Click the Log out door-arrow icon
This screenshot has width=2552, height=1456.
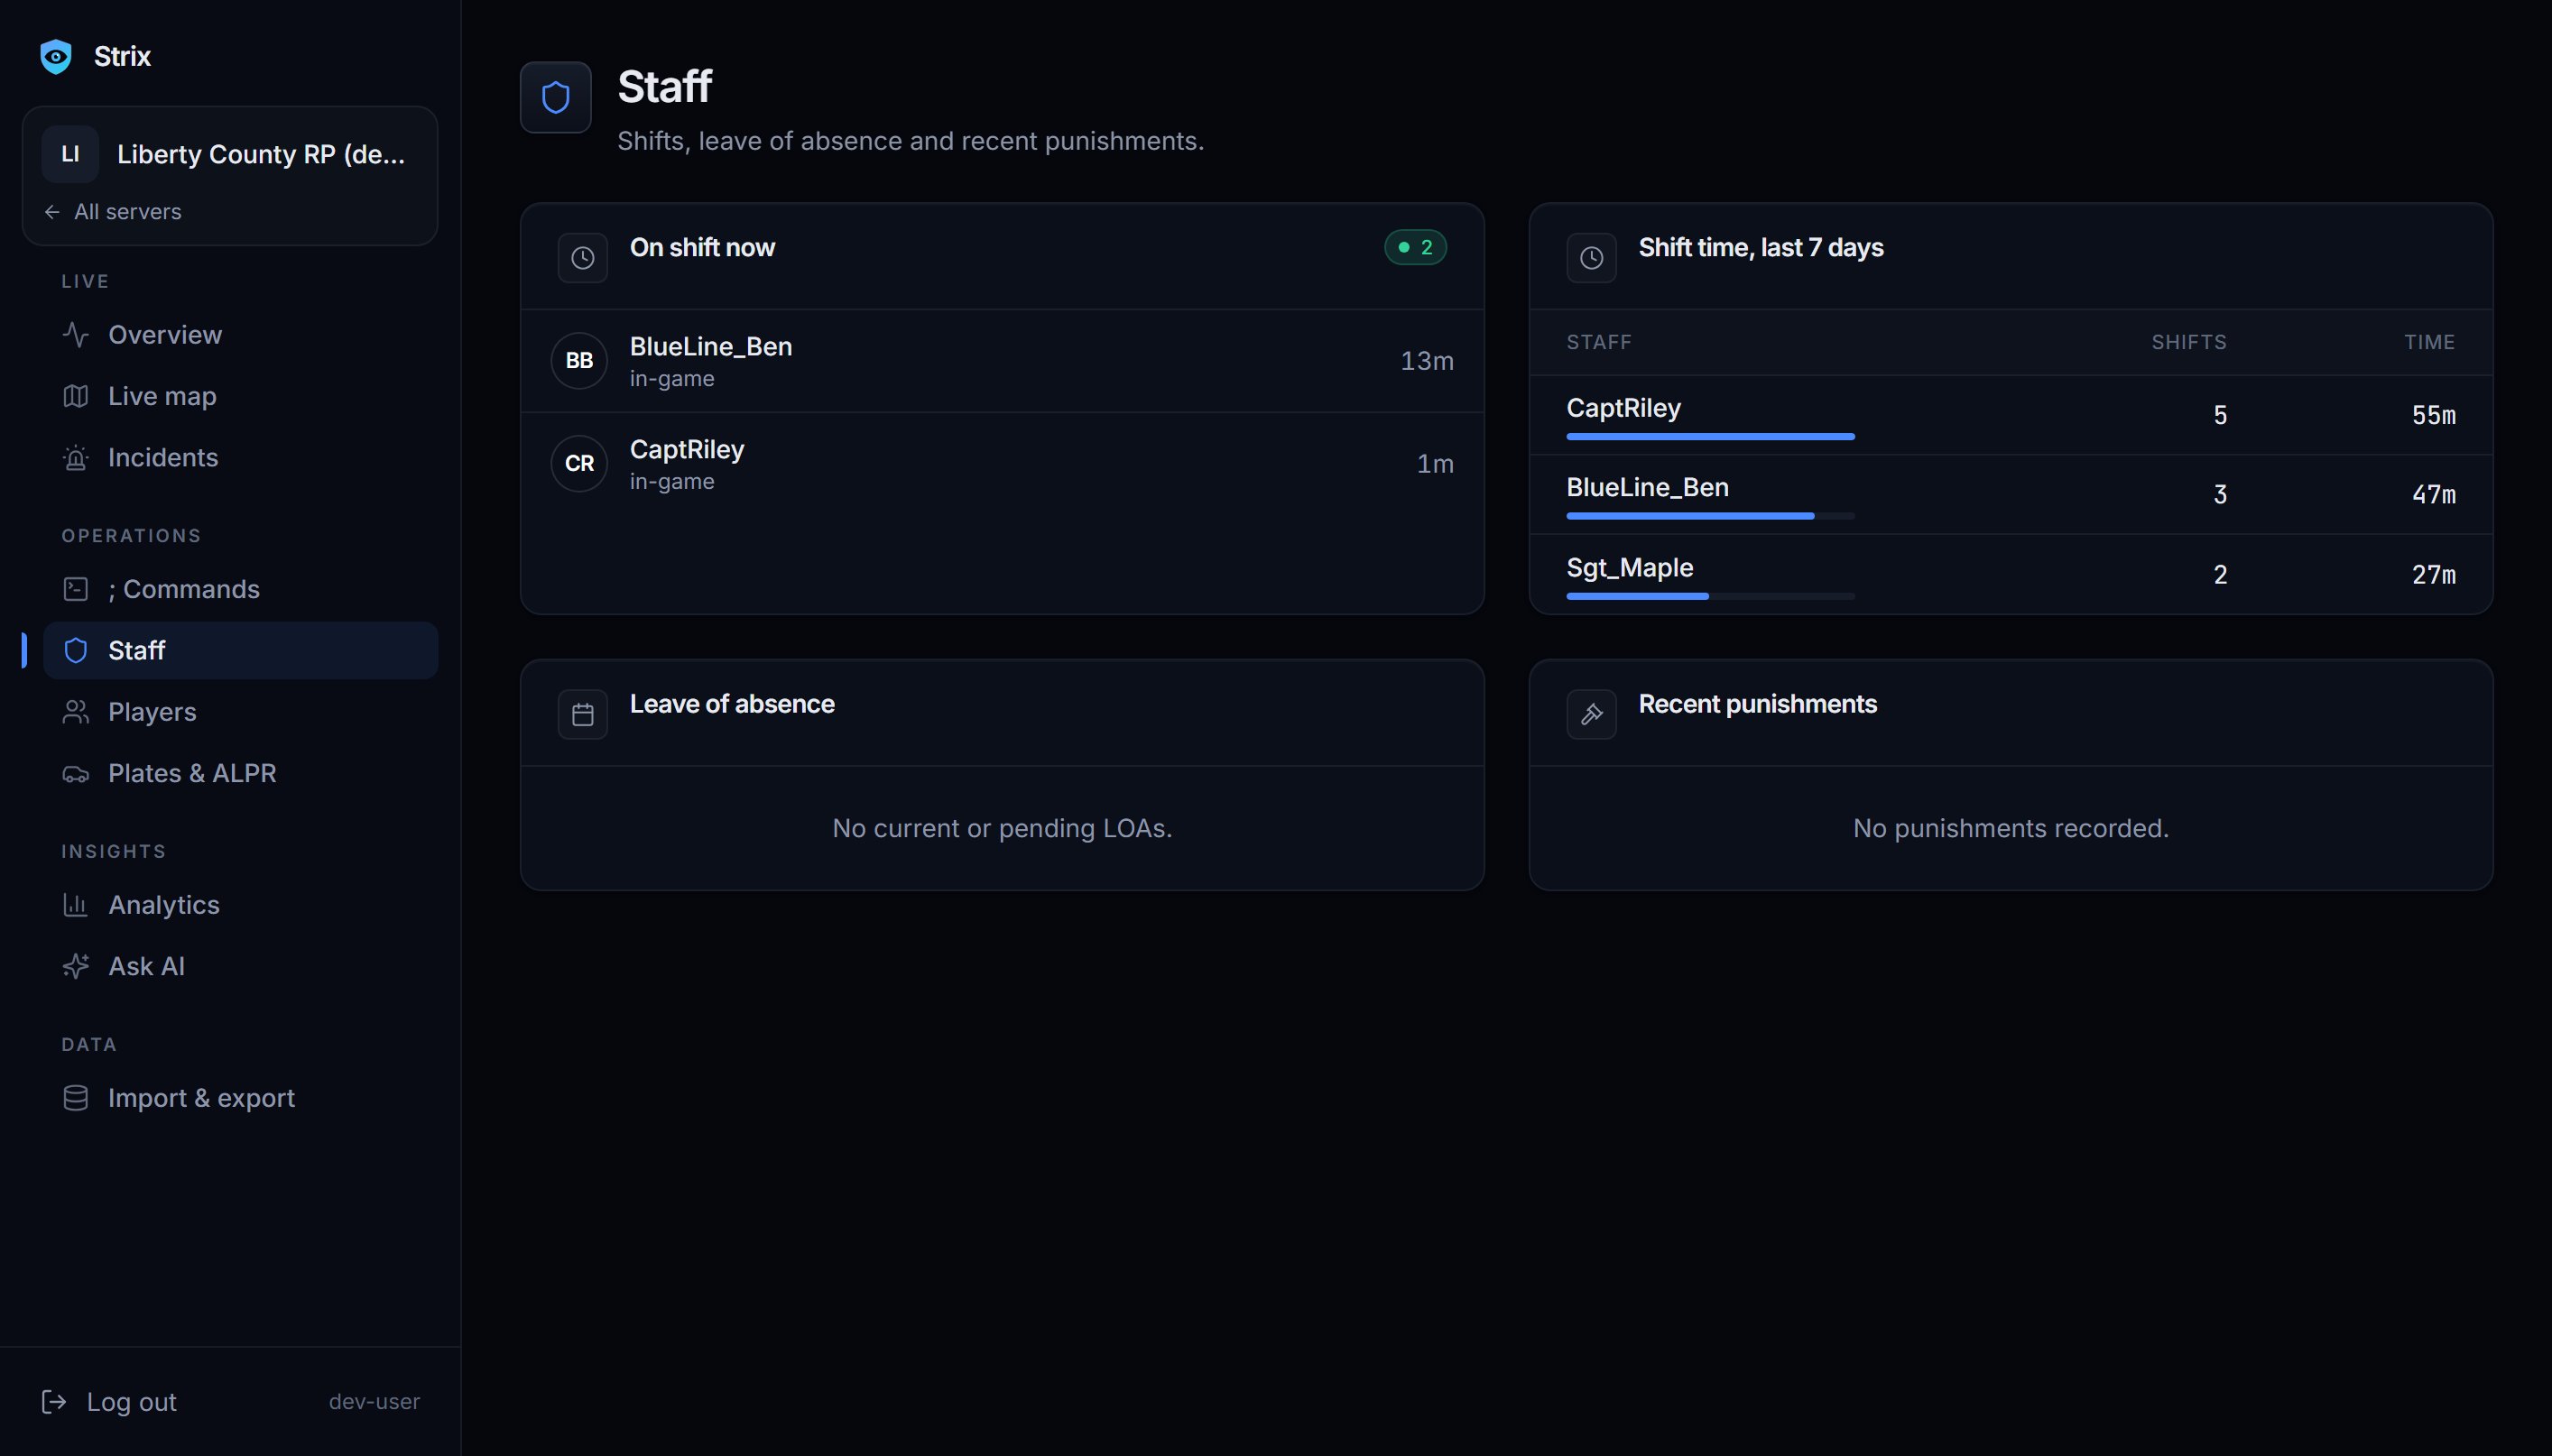pyautogui.click(x=54, y=1402)
